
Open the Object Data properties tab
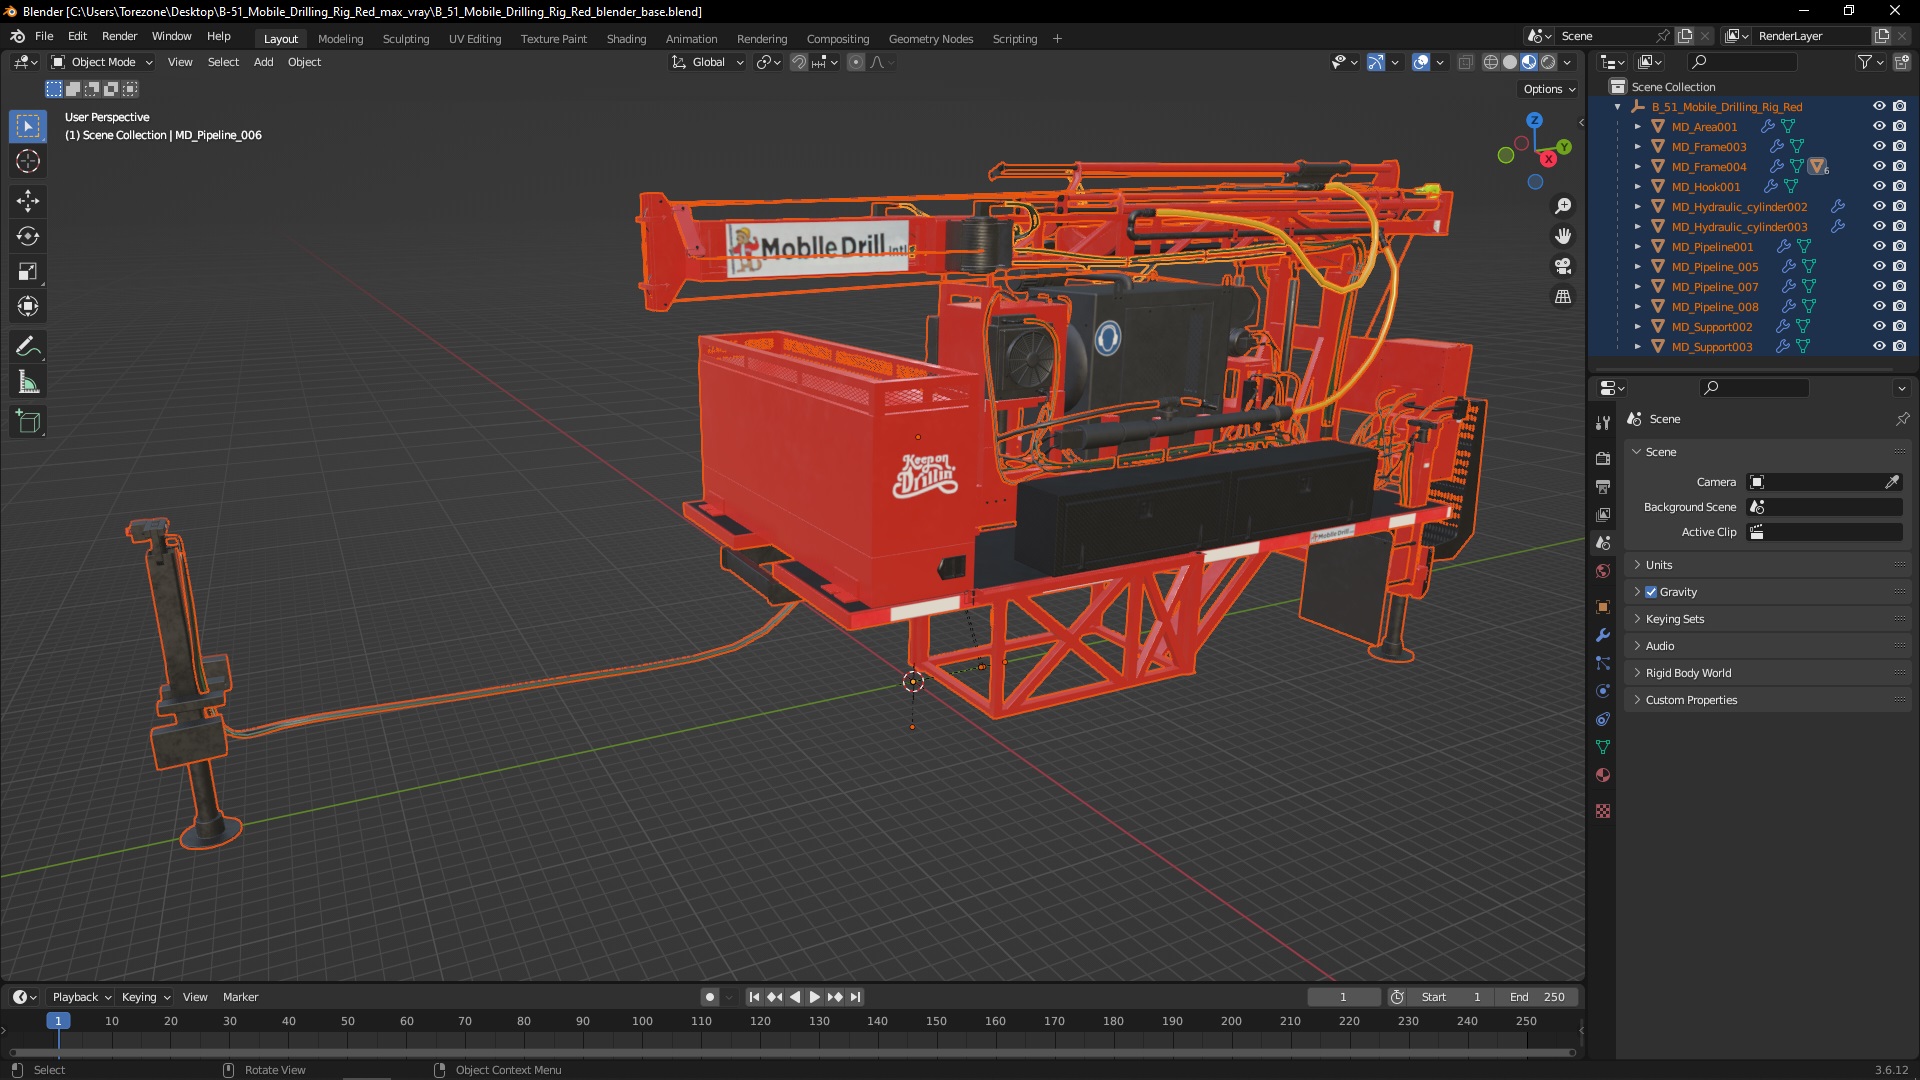pyautogui.click(x=1603, y=747)
